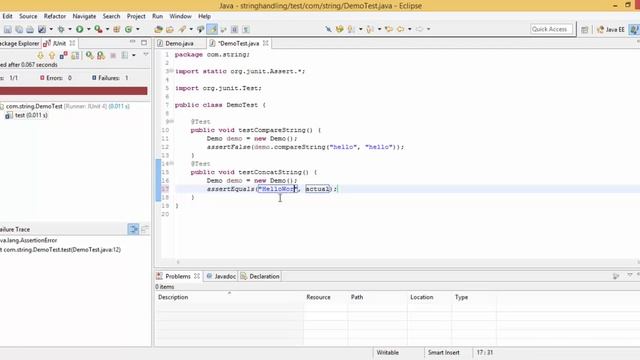Open the Search icon's dropdown arrow
This screenshot has width=640, height=360.
point(191,29)
